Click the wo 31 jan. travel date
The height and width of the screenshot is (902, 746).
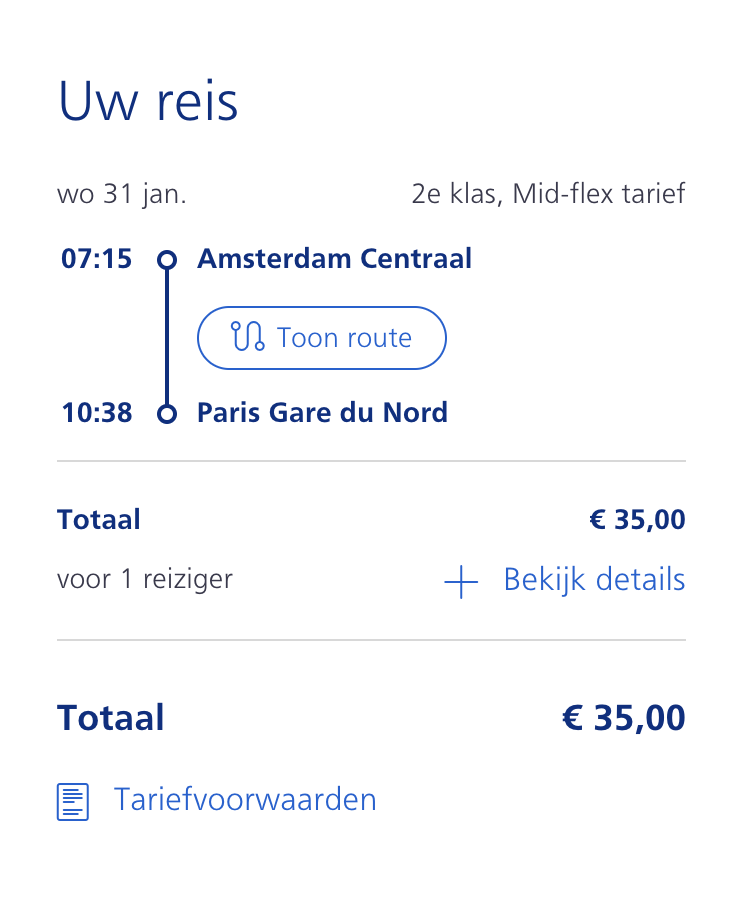(x=122, y=194)
